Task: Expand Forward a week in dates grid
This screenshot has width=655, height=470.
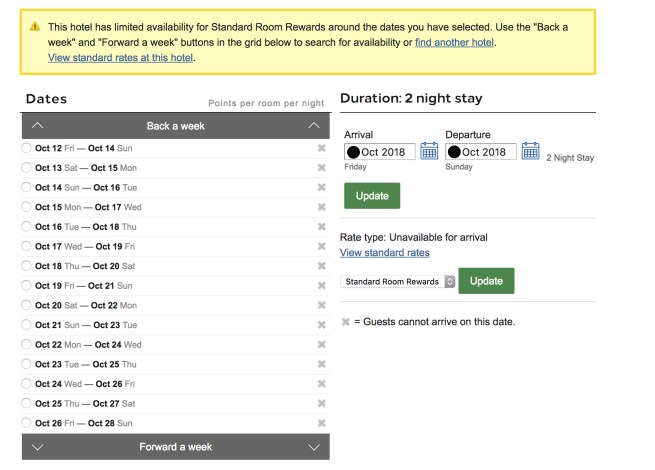Action: pos(176,447)
